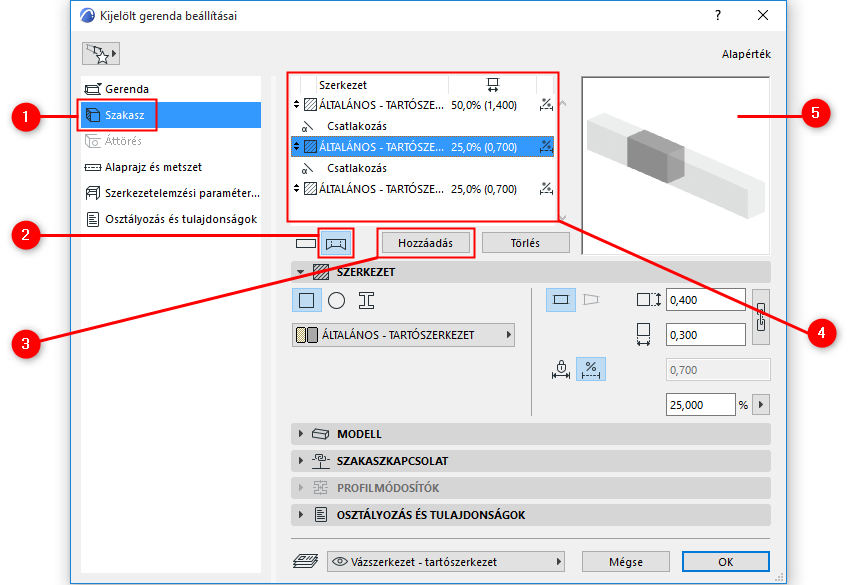
Task: Click the disabled Áttörés page item
Action: point(171,141)
